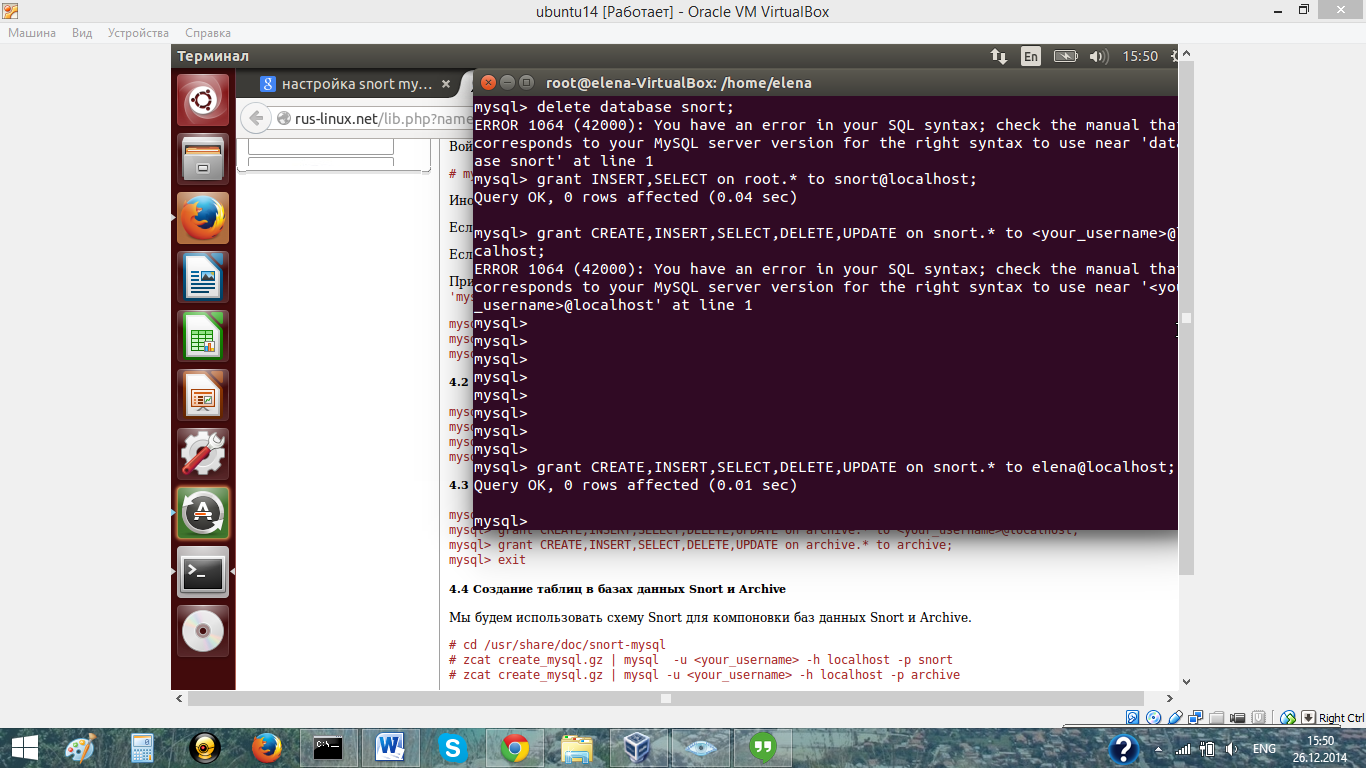This screenshot has height=768, width=1366.
Task: Open Firefox from the Windows taskbar
Action: click(x=265, y=748)
